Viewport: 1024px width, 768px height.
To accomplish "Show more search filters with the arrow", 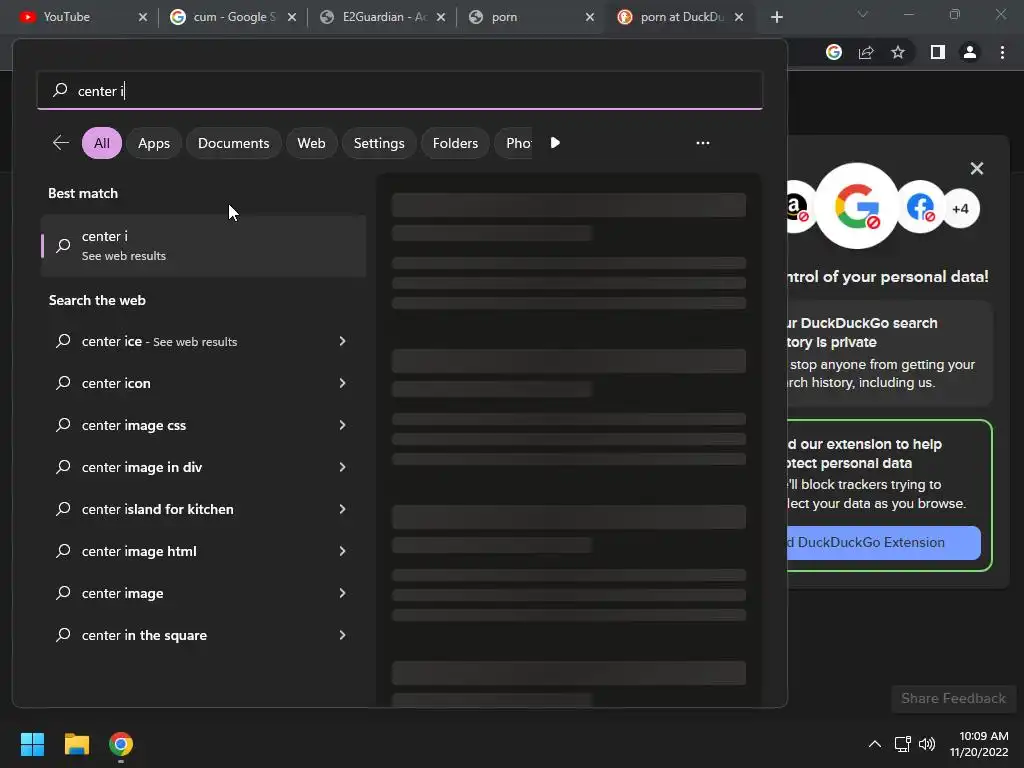I will click(x=554, y=143).
